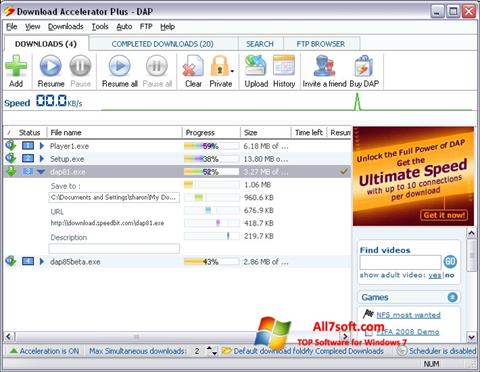The height and width of the screenshot is (372, 480).
Task: Click the resume-support checkmark for dap81.exe
Action: point(344,171)
